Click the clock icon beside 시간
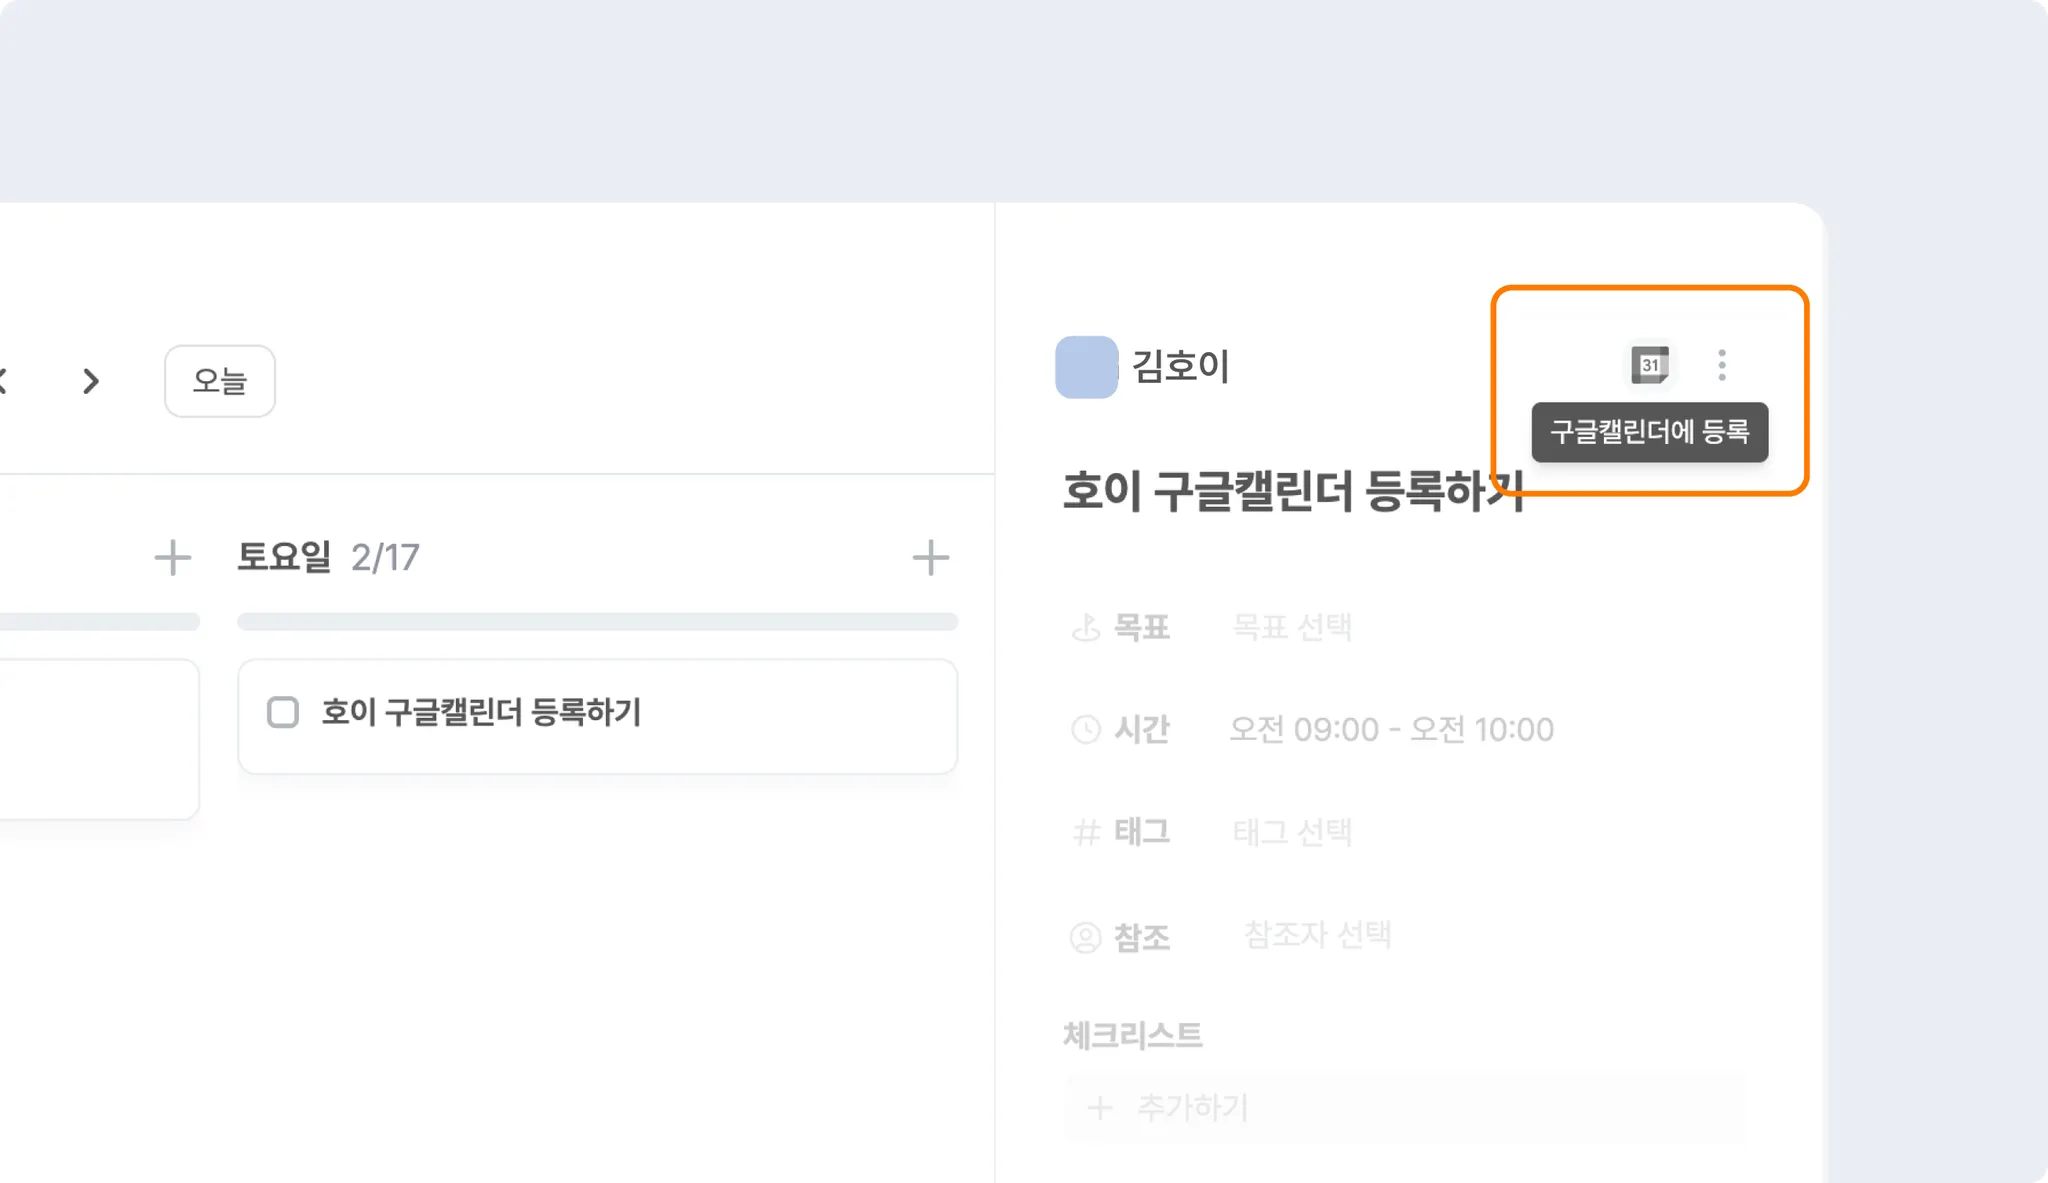 (1086, 730)
